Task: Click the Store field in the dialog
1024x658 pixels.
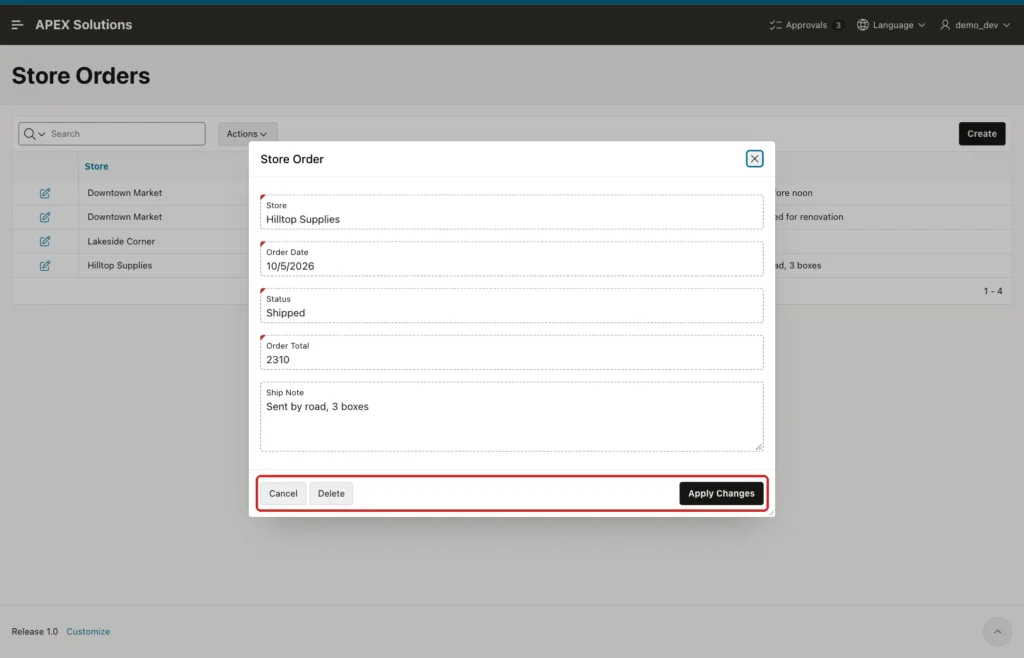Action: pos(511,212)
